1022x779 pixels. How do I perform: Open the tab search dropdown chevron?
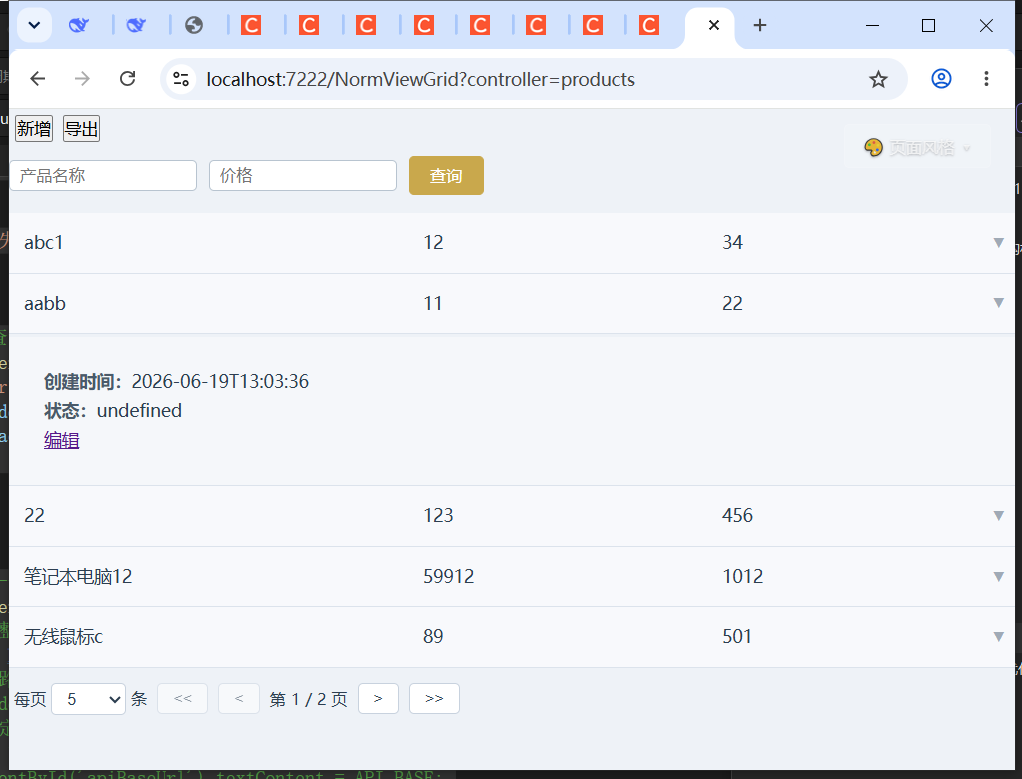(x=34, y=25)
